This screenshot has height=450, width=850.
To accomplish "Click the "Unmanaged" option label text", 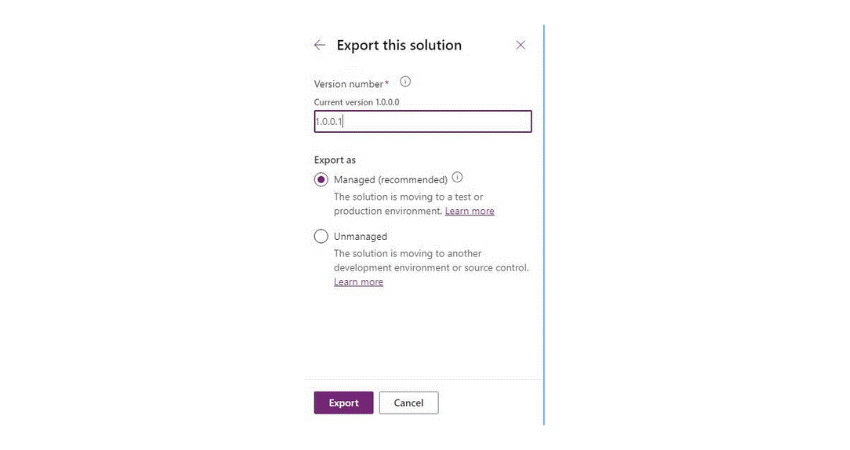I will tap(360, 237).
